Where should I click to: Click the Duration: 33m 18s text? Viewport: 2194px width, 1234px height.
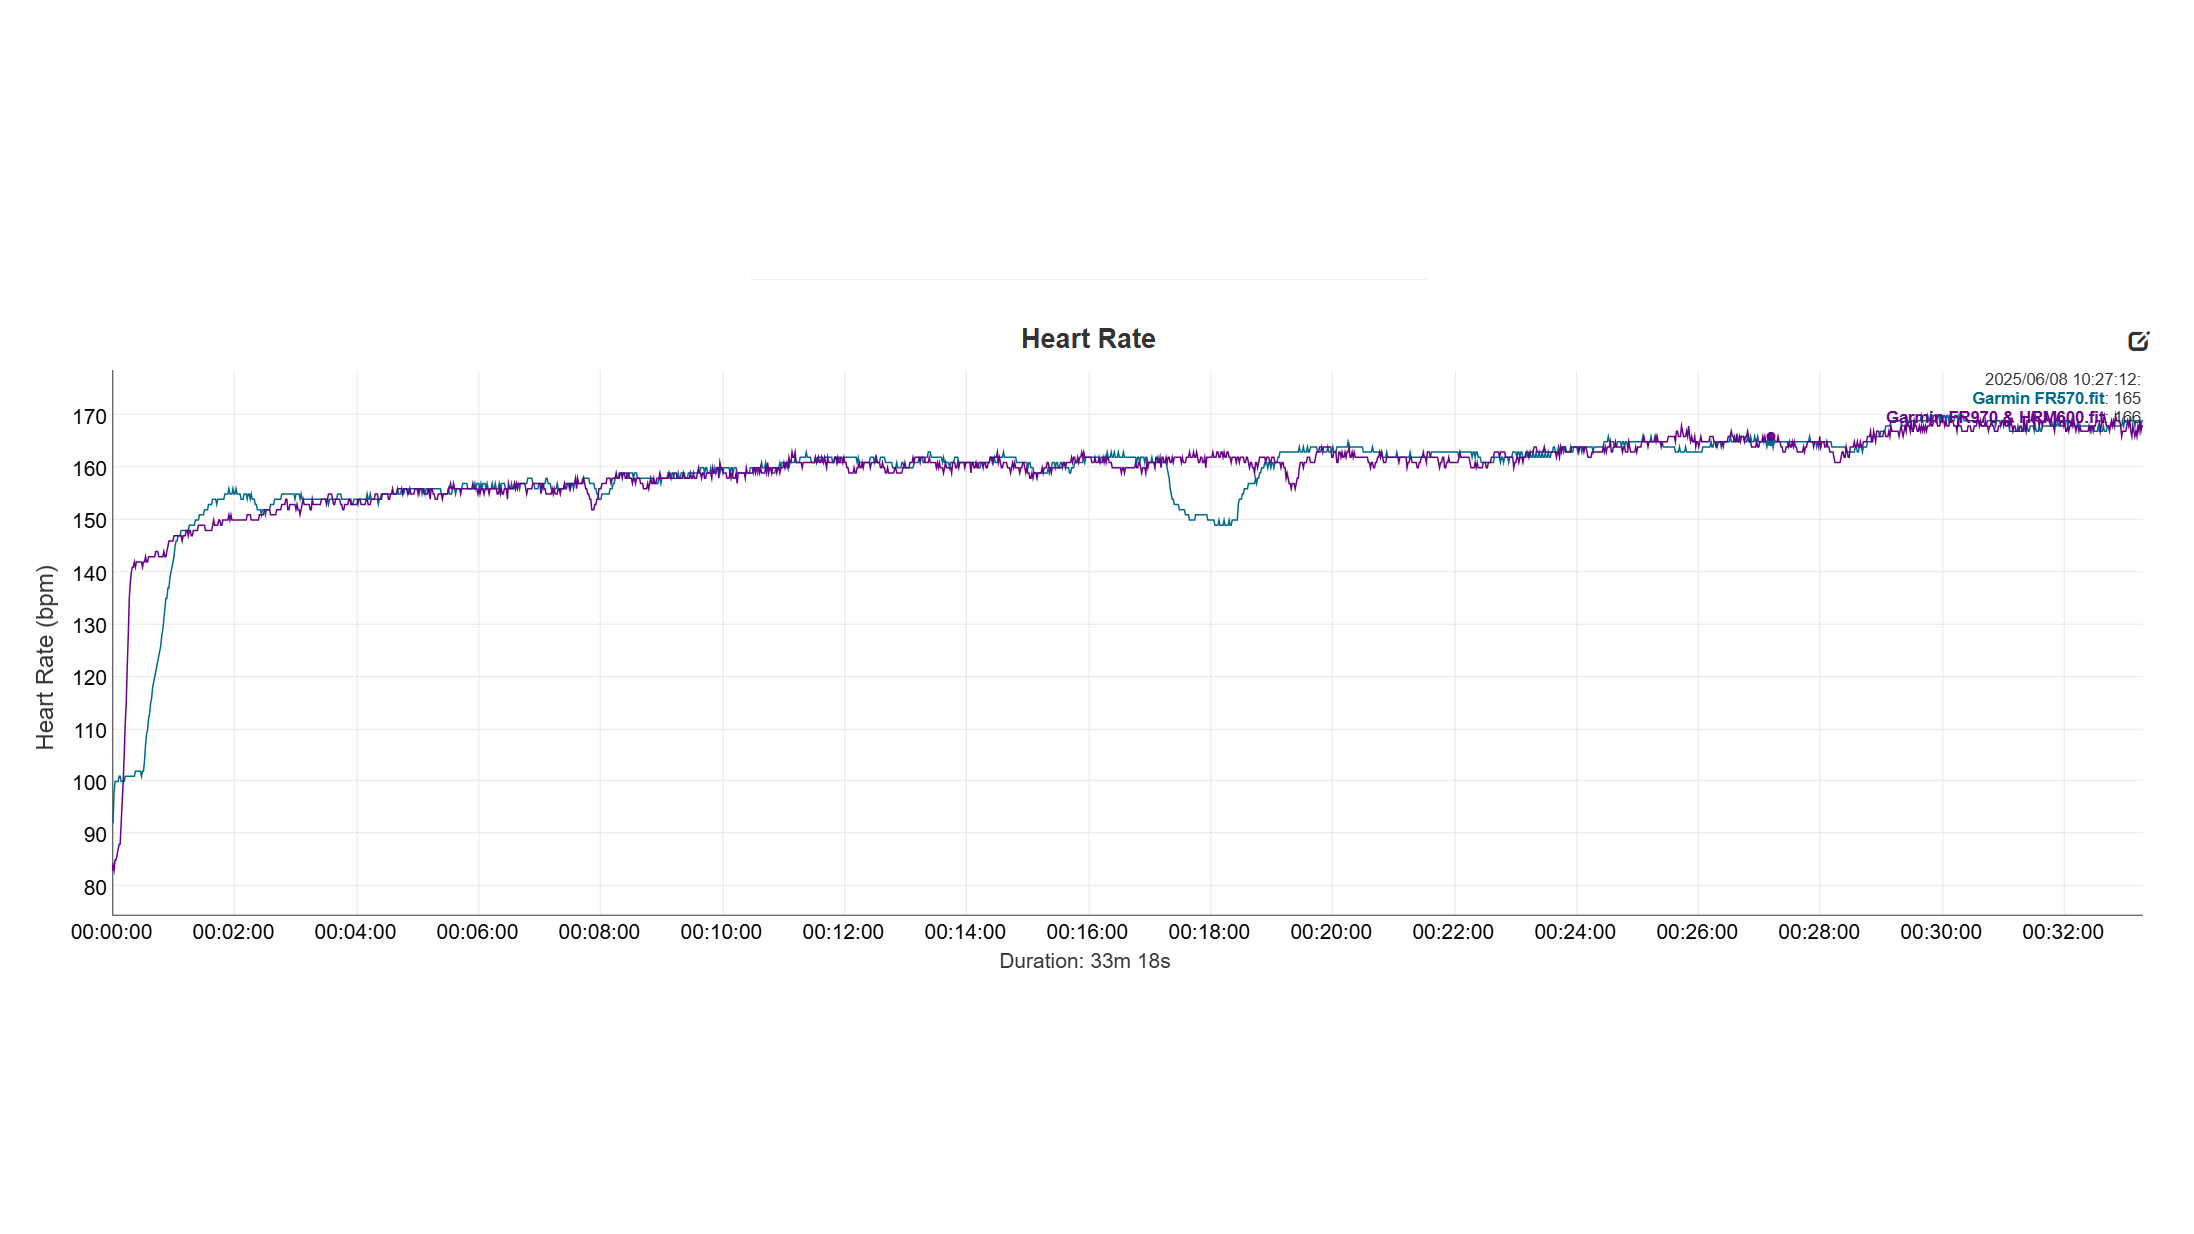(1084, 961)
